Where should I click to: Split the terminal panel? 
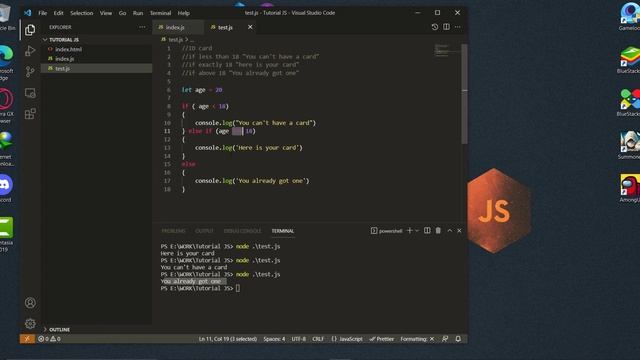[427, 231]
